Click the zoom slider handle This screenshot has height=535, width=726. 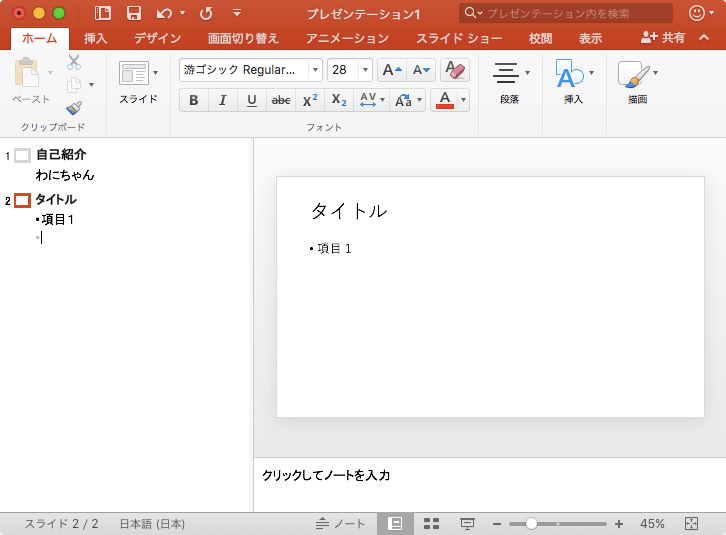coord(531,524)
